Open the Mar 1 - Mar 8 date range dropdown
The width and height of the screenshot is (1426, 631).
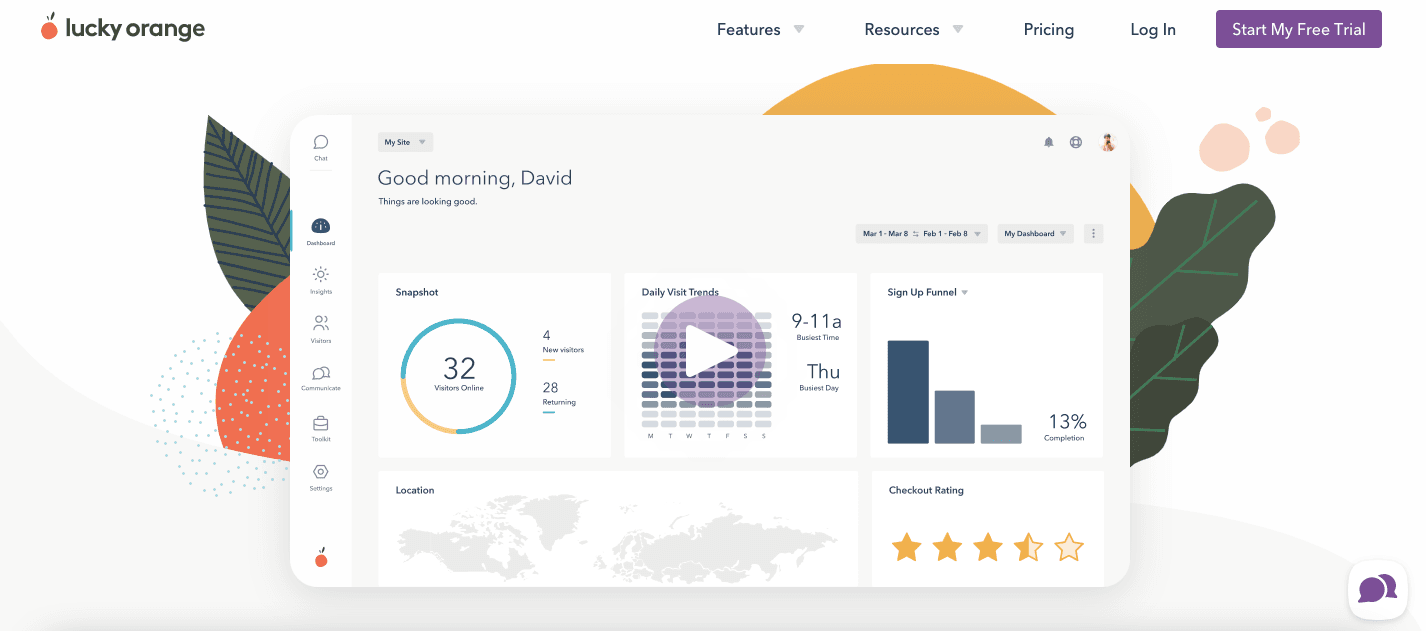[x=922, y=233]
